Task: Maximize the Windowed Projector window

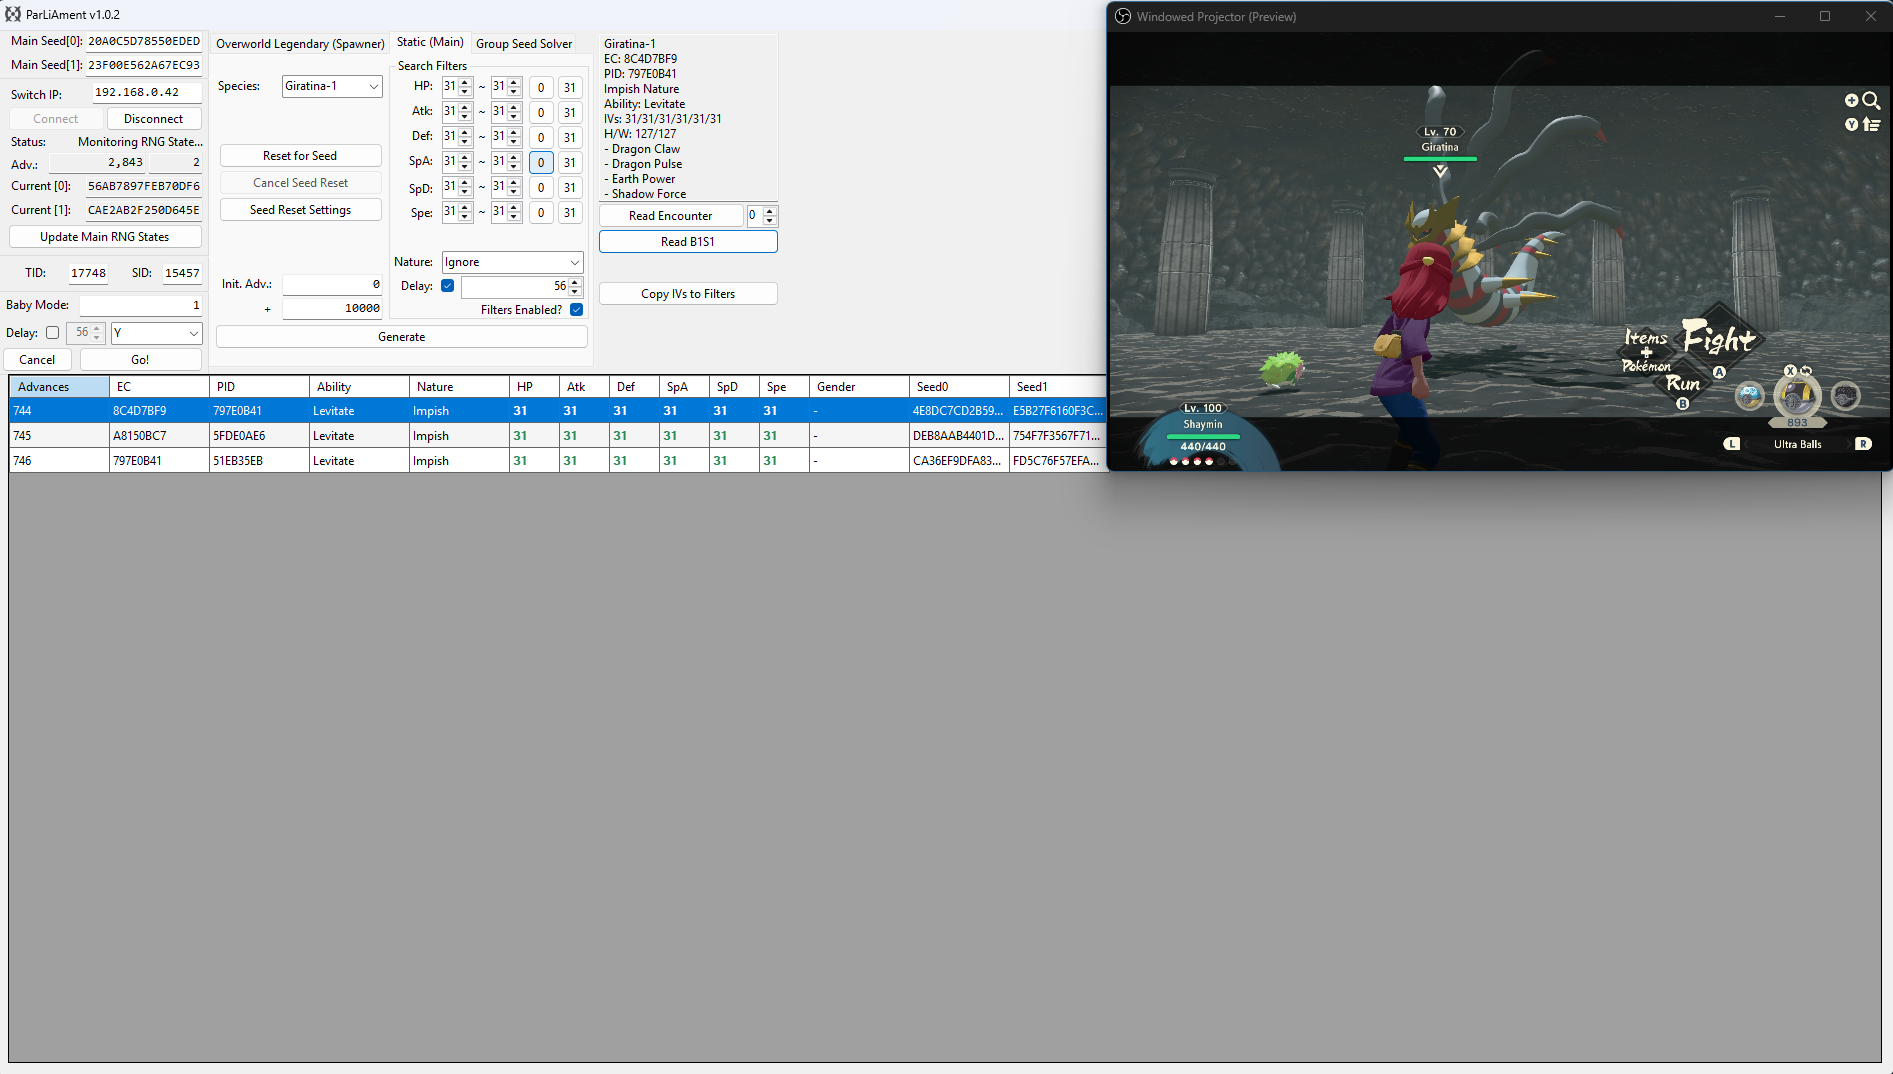Action: point(1825,16)
